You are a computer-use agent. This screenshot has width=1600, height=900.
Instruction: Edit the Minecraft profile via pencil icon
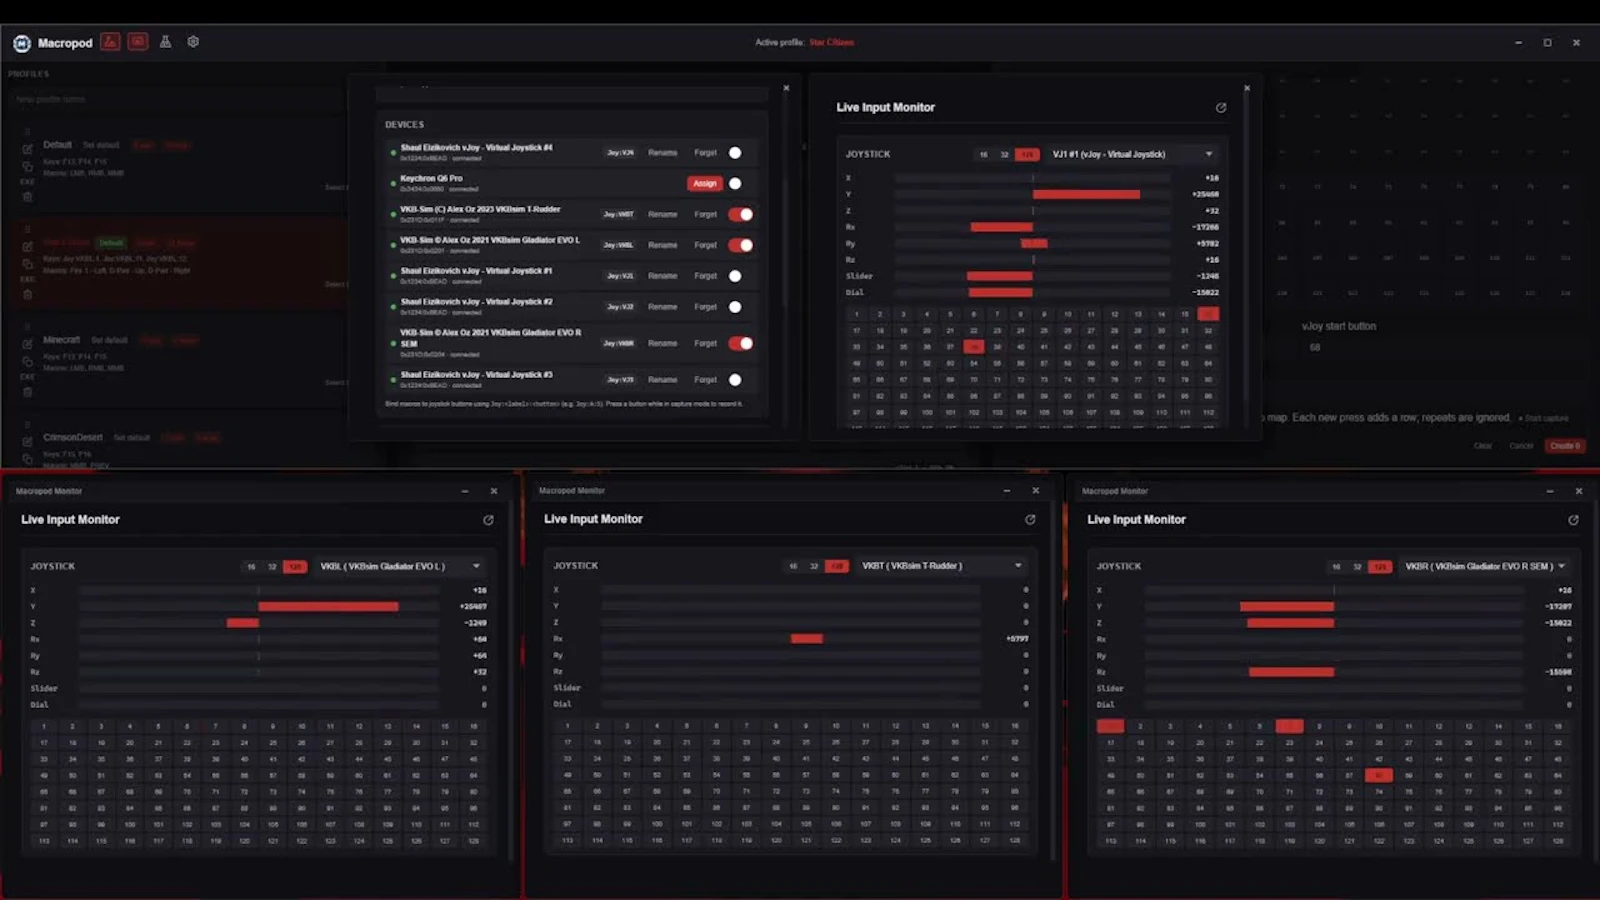click(27, 344)
